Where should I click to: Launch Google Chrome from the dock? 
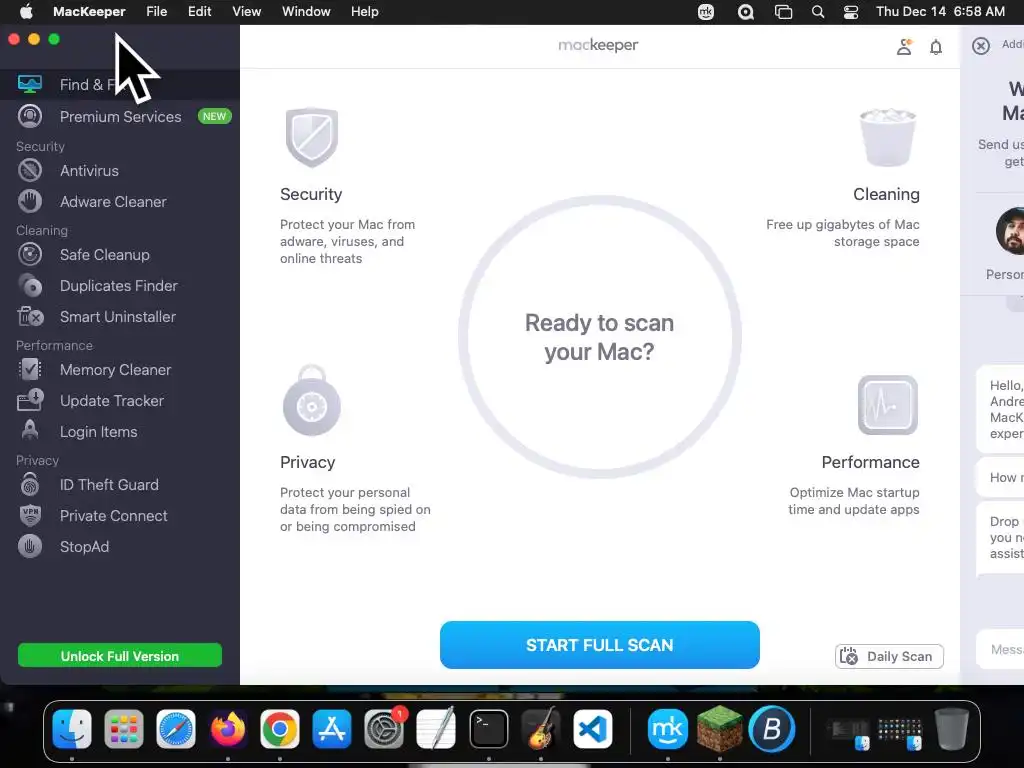280,729
